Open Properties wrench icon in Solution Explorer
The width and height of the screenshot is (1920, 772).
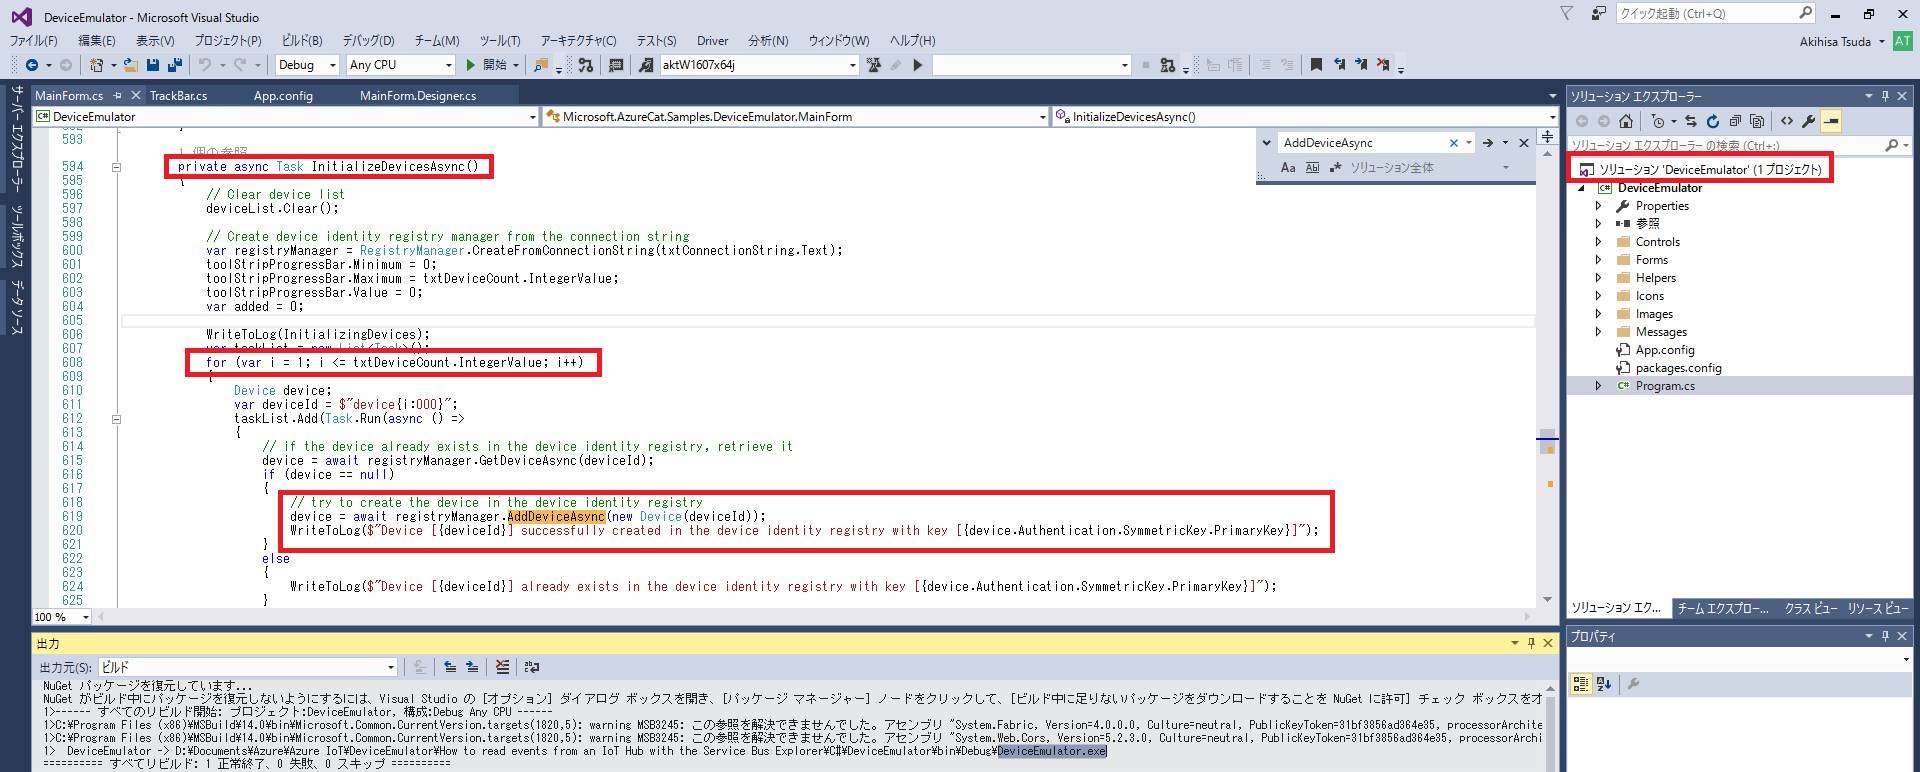click(x=1809, y=121)
